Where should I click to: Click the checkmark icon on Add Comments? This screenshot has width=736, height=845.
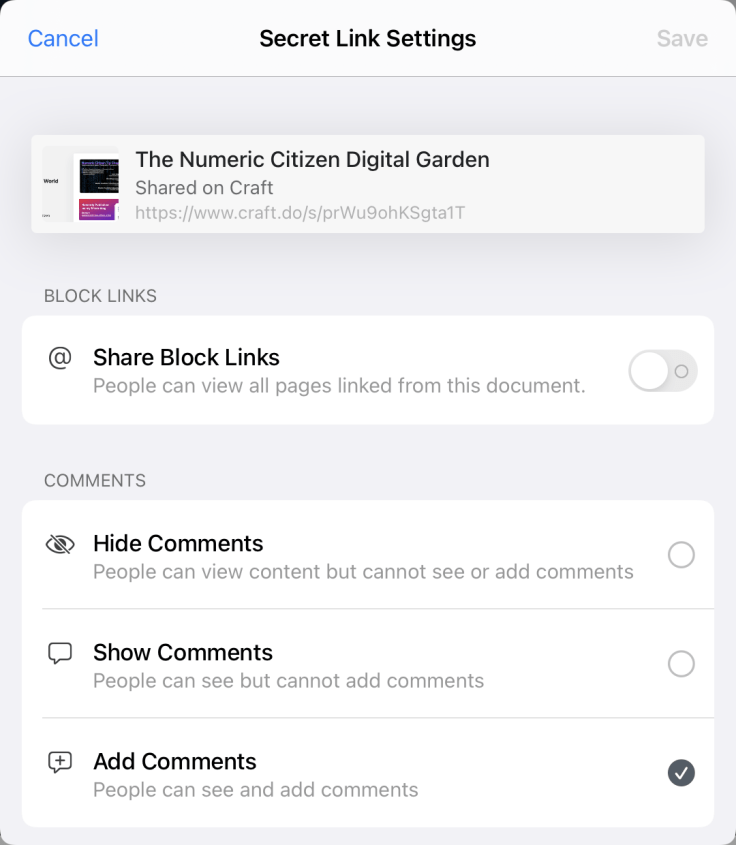point(681,773)
